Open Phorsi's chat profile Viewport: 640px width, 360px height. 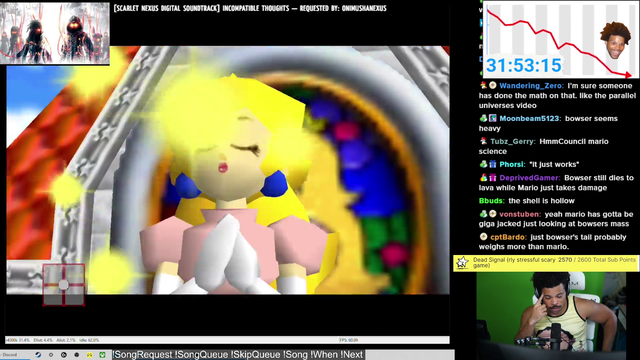(512, 164)
